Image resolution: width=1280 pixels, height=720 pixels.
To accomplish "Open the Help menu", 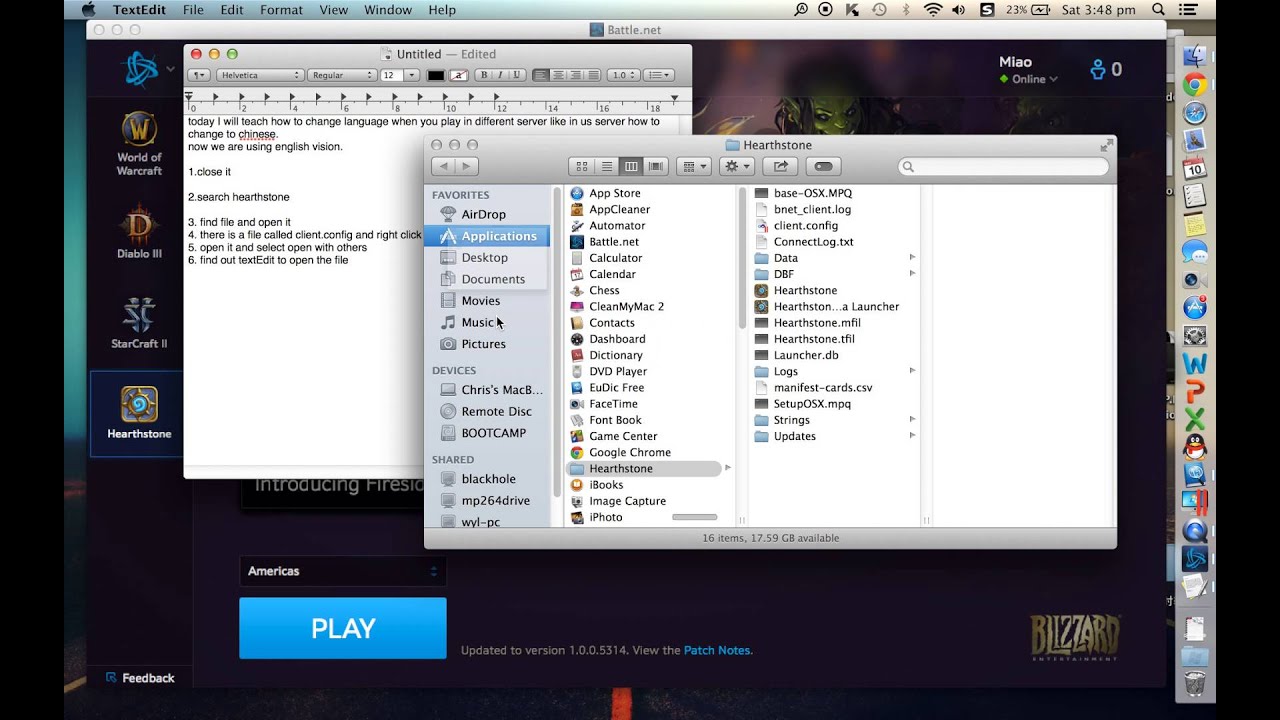I will click(442, 10).
